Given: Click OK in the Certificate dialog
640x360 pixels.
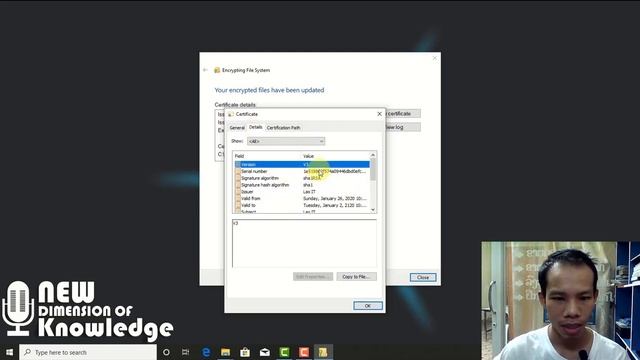Looking at the screenshot, I should [368, 306].
